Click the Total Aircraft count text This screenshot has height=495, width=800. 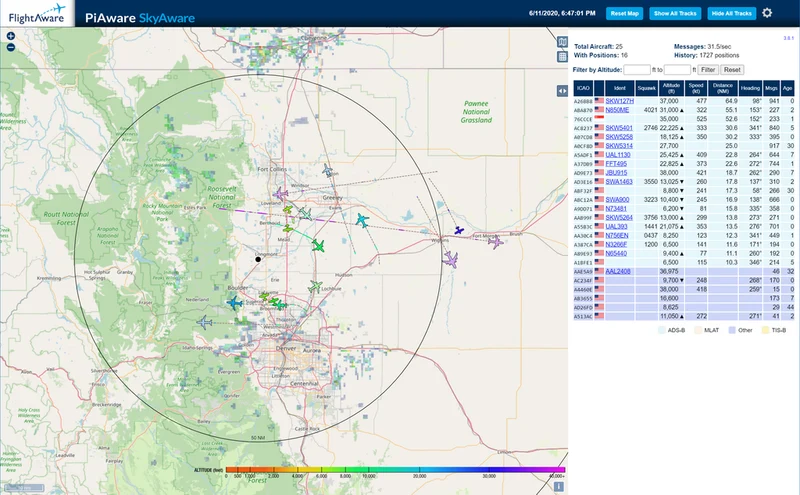click(598, 46)
